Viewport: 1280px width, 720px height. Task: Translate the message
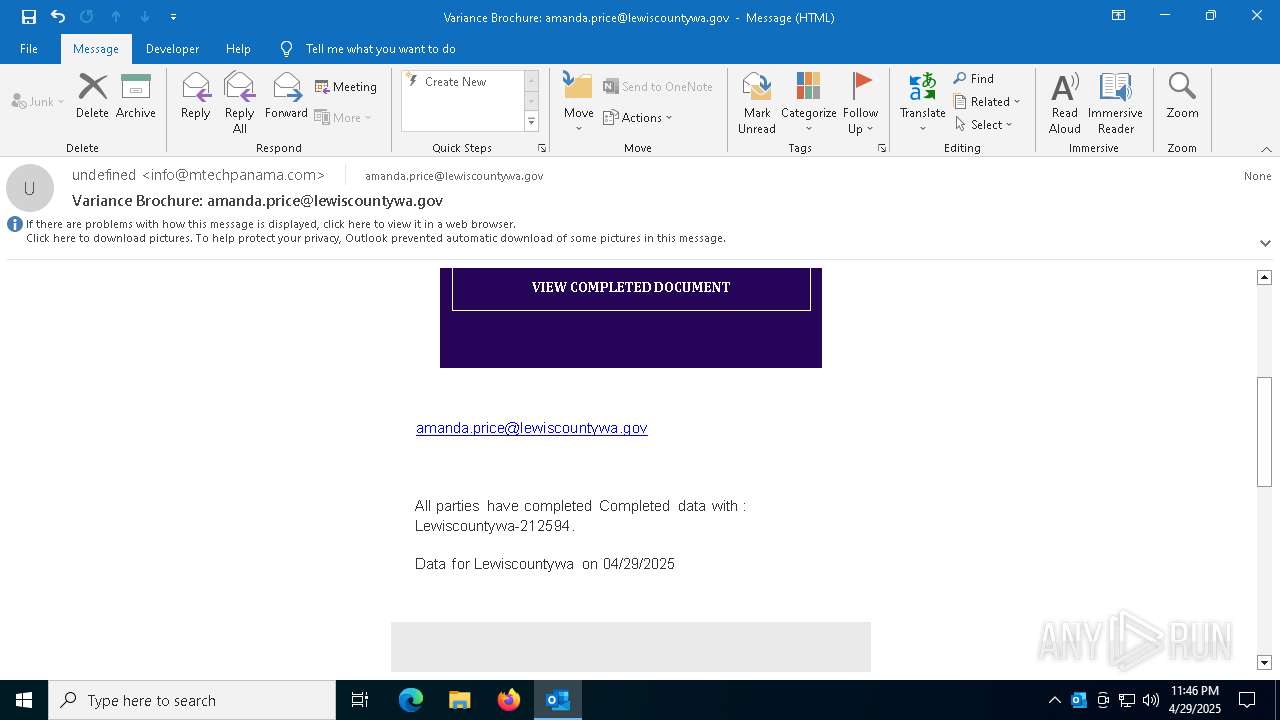922,102
